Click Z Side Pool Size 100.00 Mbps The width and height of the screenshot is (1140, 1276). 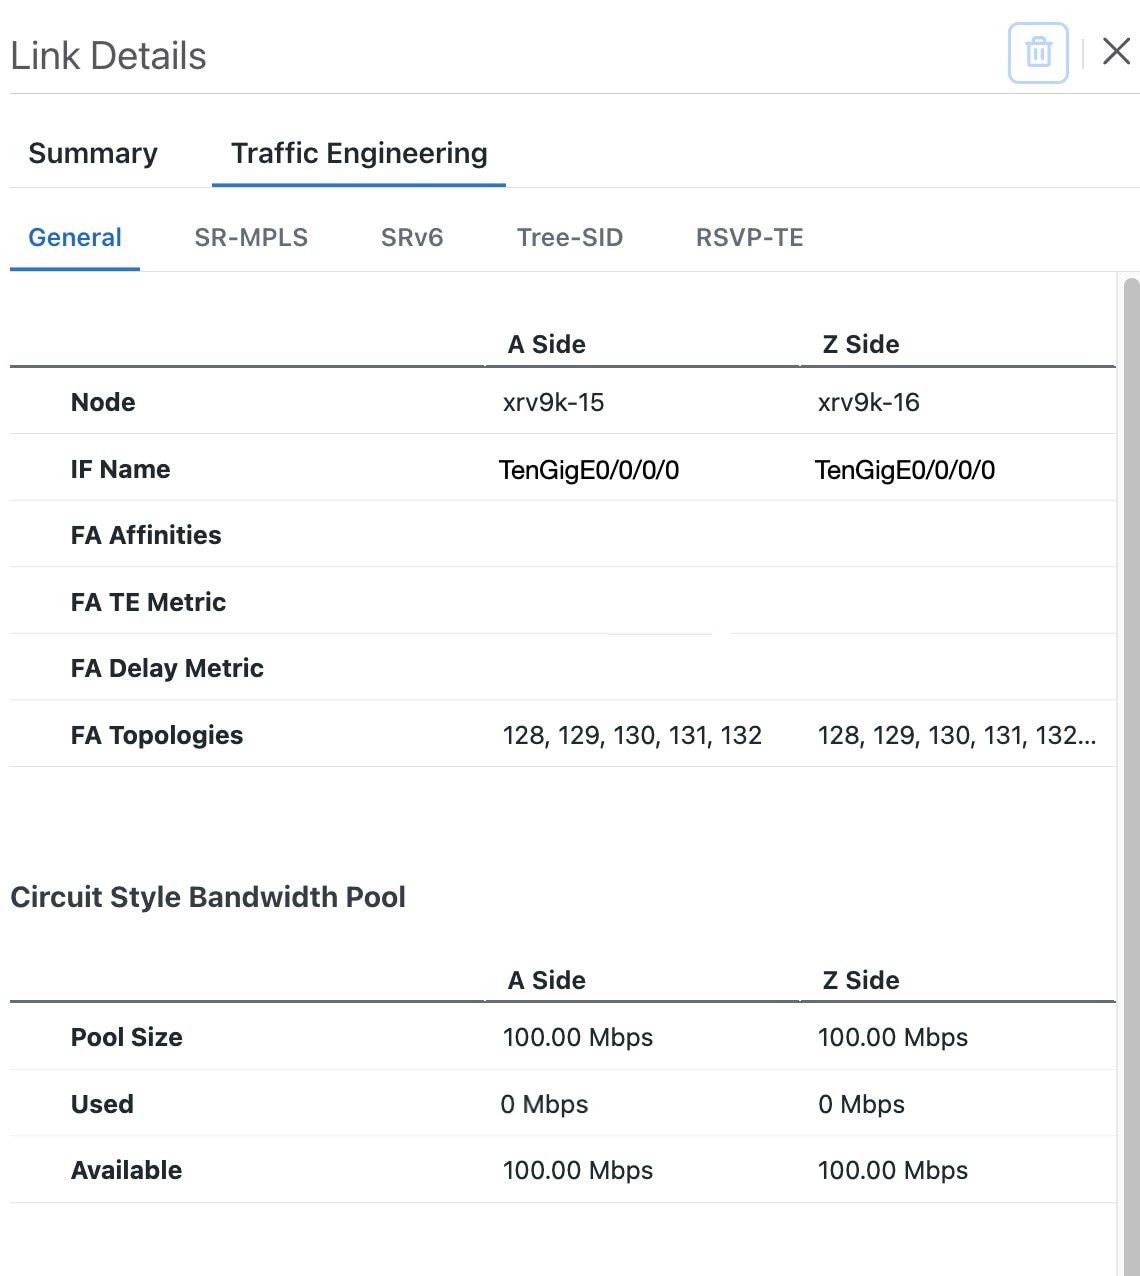coord(893,1037)
